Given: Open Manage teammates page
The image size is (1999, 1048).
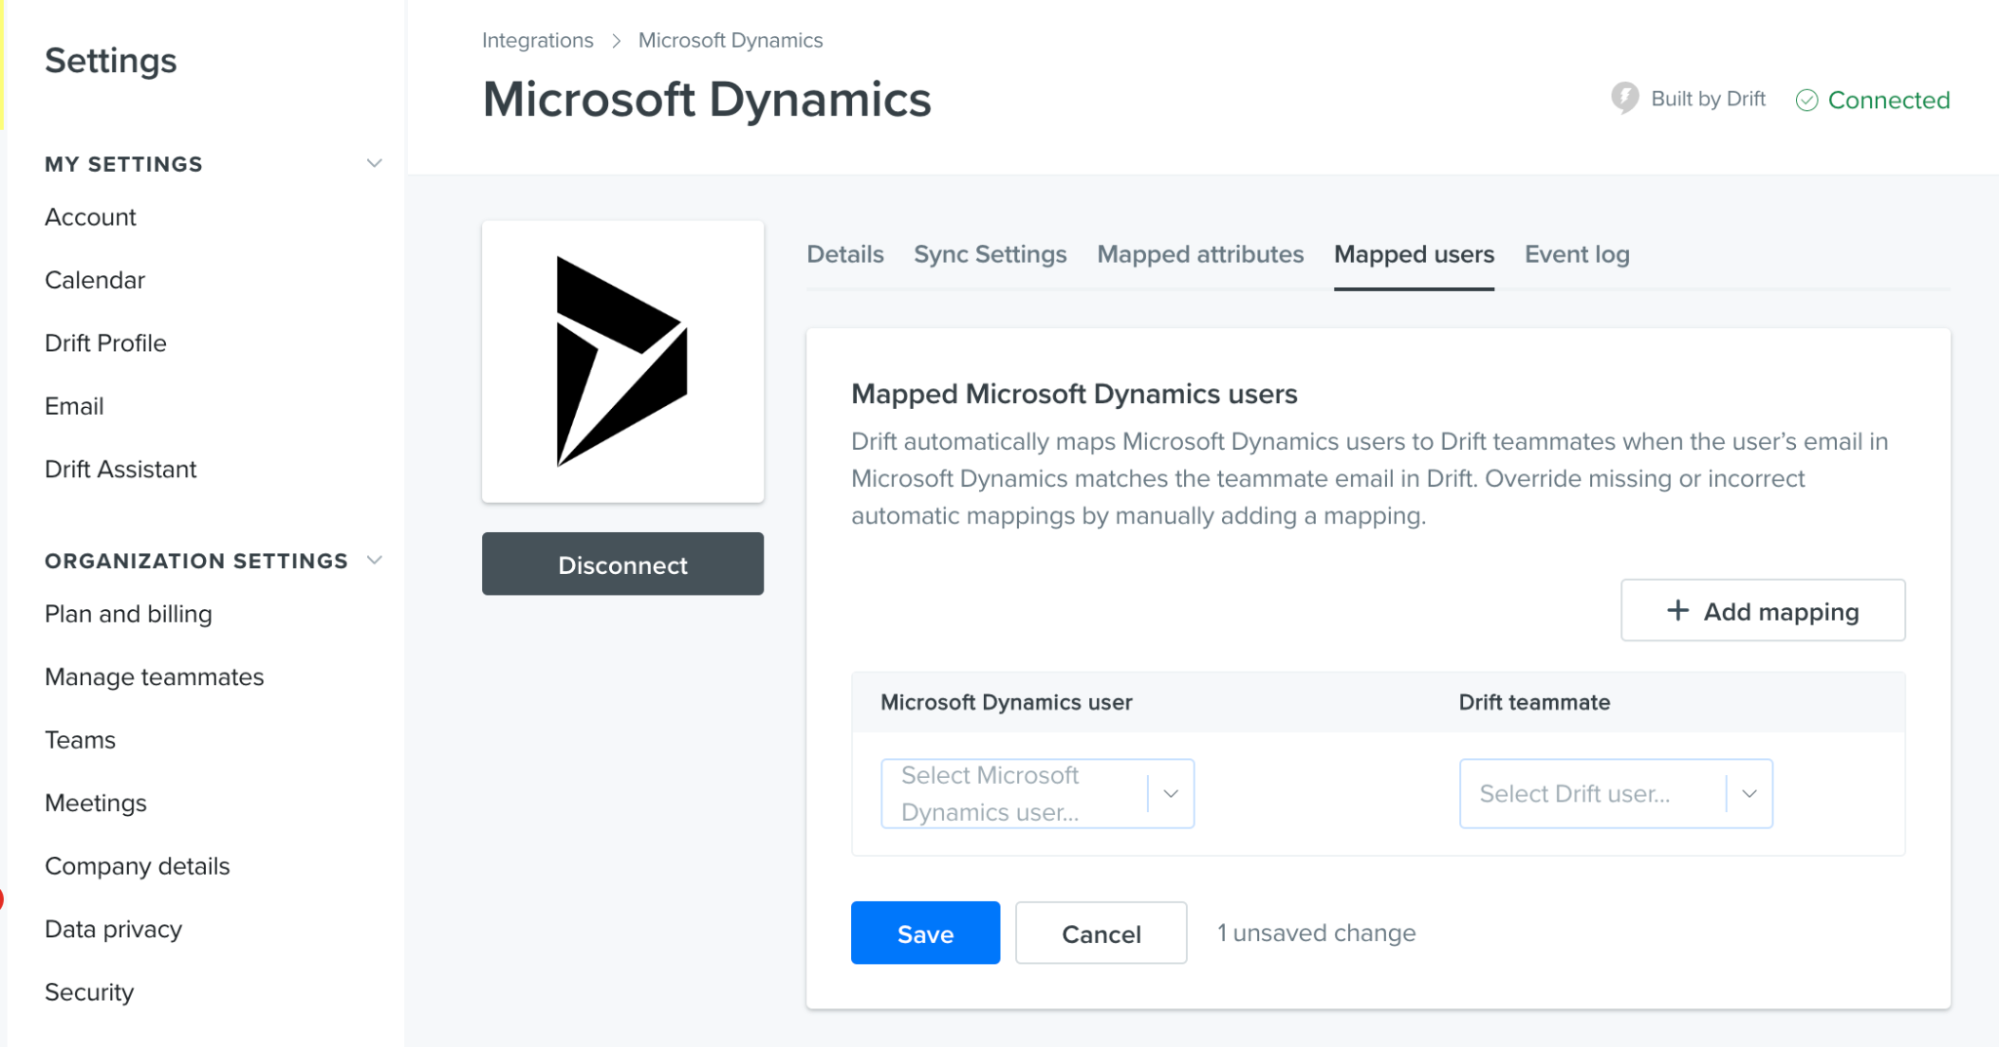Looking at the screenshot, I should pos(154,677).
